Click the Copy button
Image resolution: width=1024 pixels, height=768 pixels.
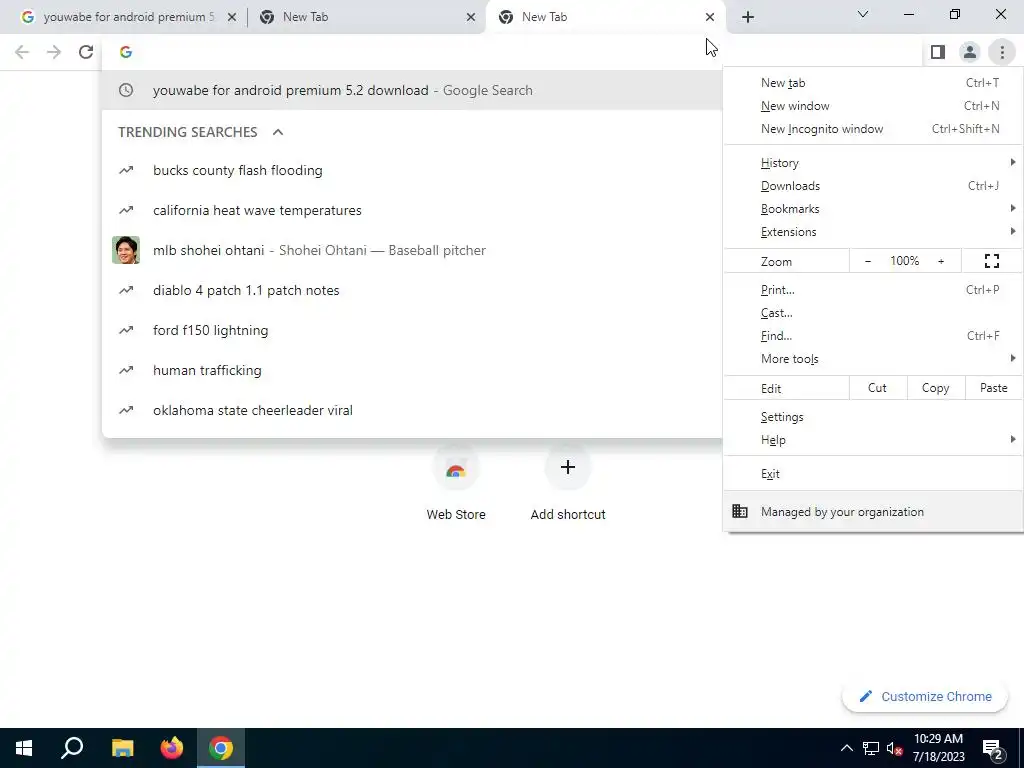point(935,388)
